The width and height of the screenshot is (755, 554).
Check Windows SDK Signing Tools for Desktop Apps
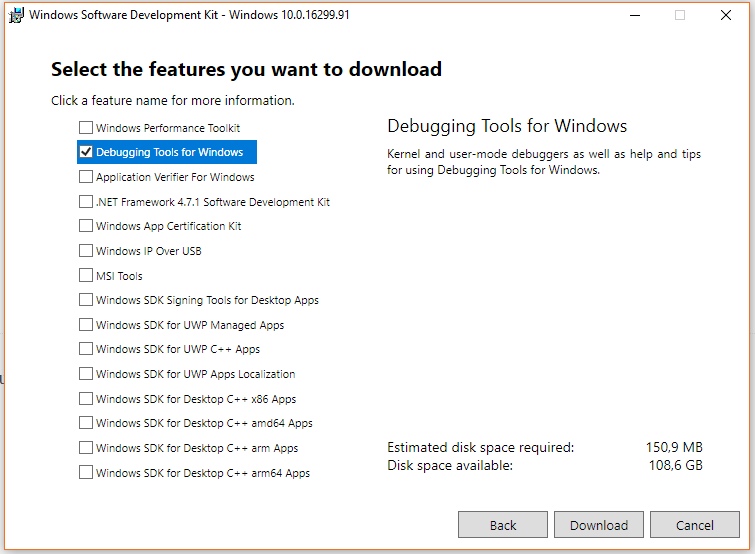86,300
